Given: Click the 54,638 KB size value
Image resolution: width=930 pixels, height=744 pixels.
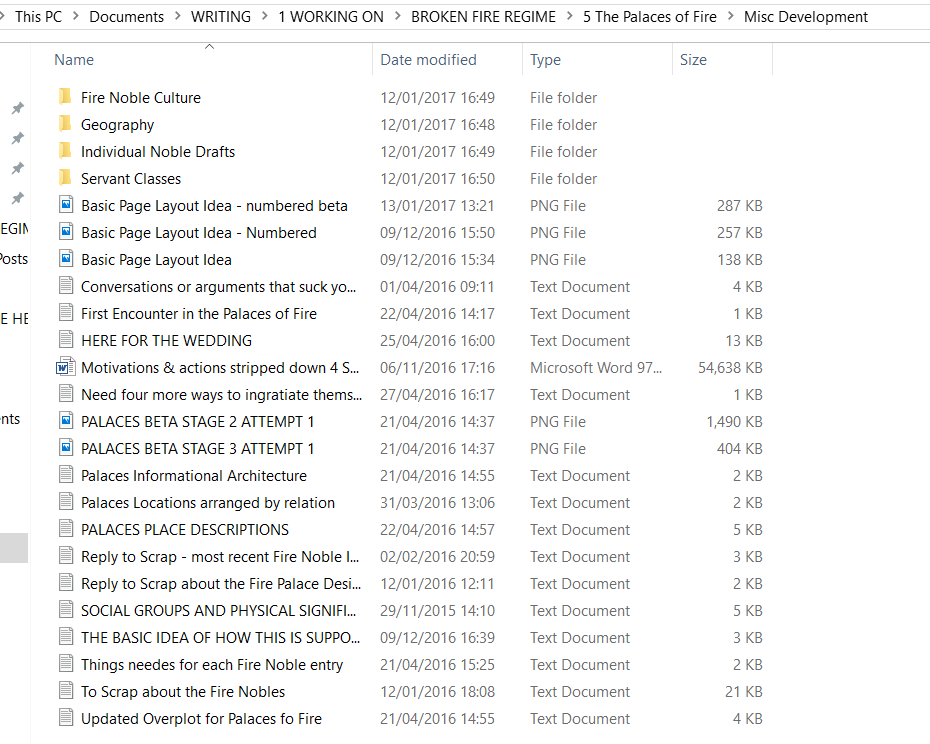Looking at the screenshot, I should tap(730, 368).
